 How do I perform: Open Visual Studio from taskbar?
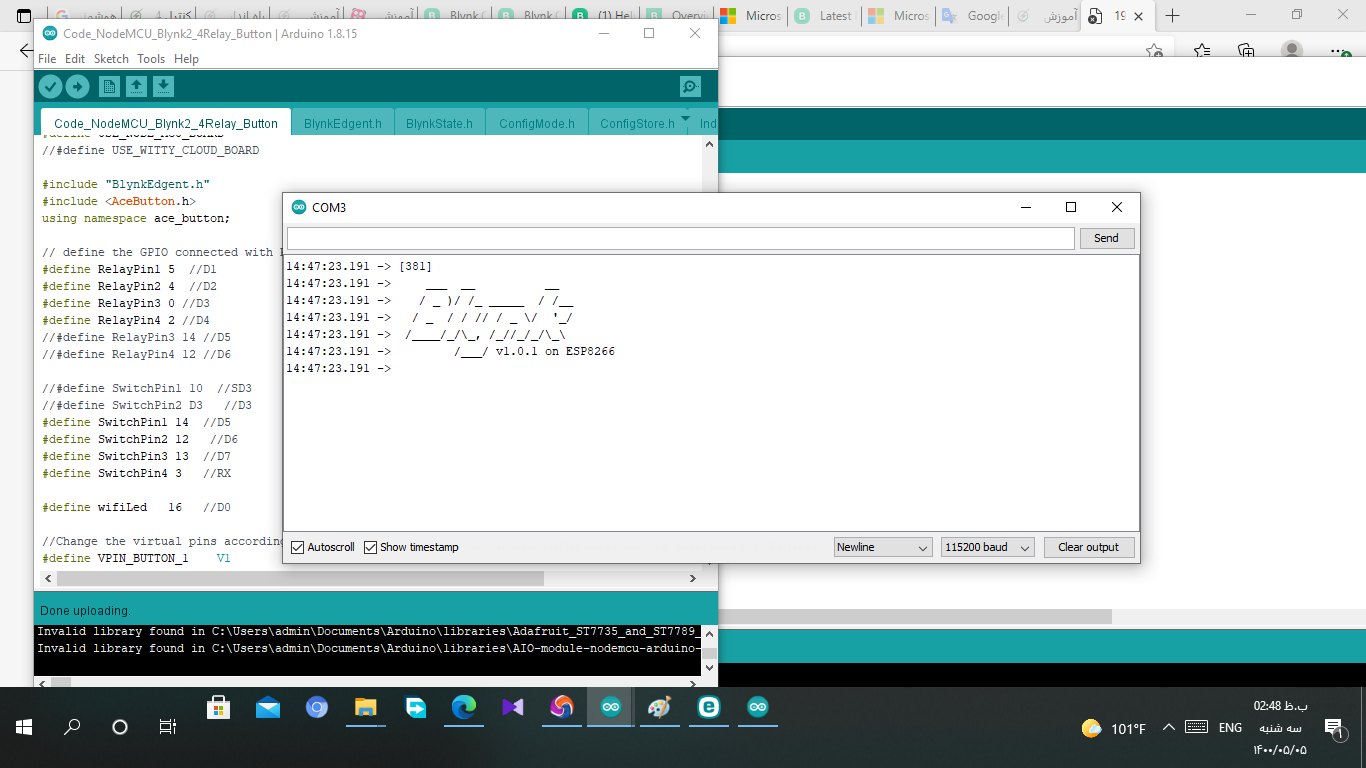512,708
